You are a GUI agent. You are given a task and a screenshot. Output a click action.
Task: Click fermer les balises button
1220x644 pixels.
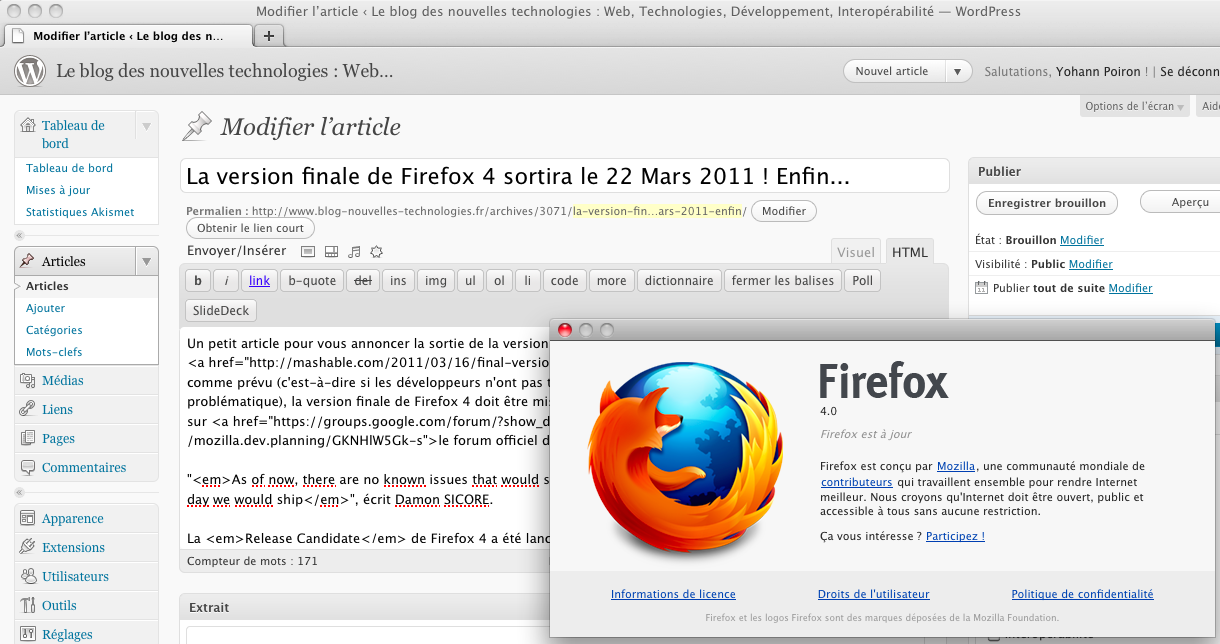coord(783,281)
